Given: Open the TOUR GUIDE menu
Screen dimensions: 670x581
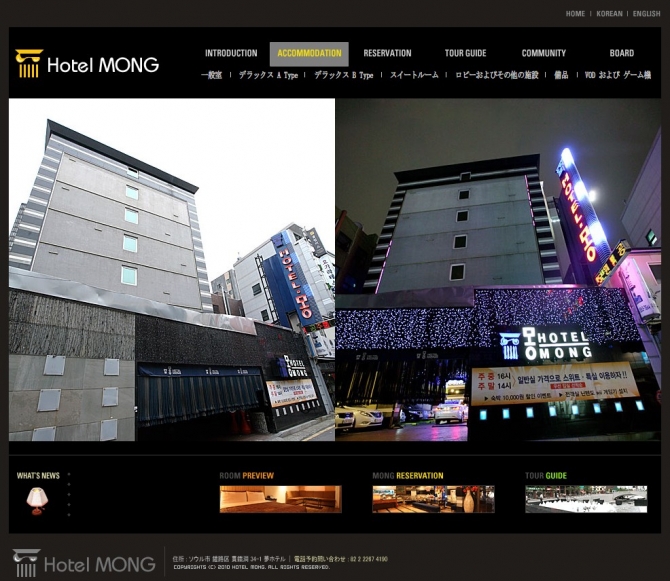Looking at the screenshot, I should pos(465,53).
